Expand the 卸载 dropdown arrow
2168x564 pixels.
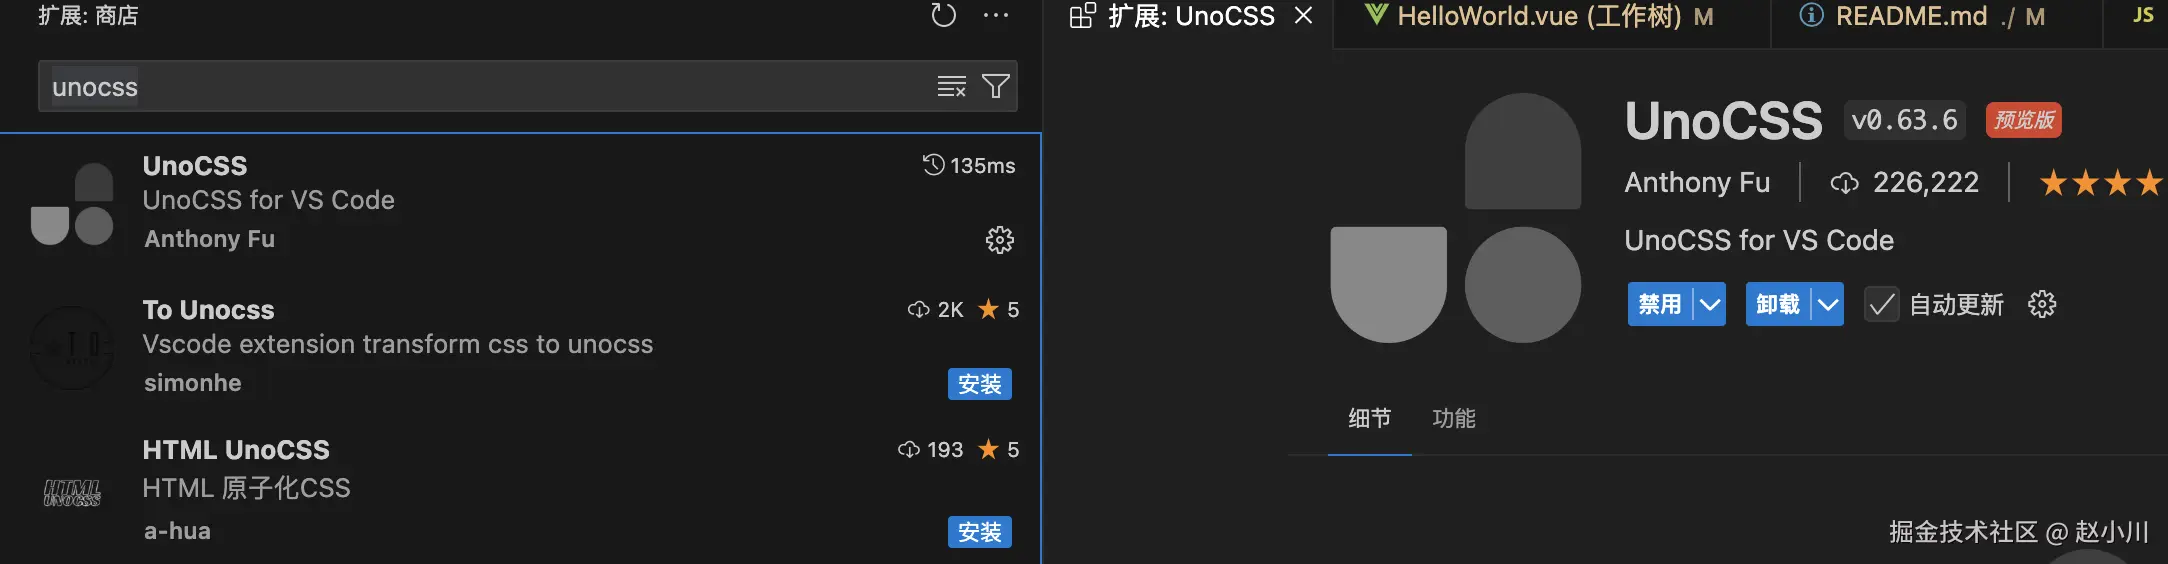tap(1828, 304)
